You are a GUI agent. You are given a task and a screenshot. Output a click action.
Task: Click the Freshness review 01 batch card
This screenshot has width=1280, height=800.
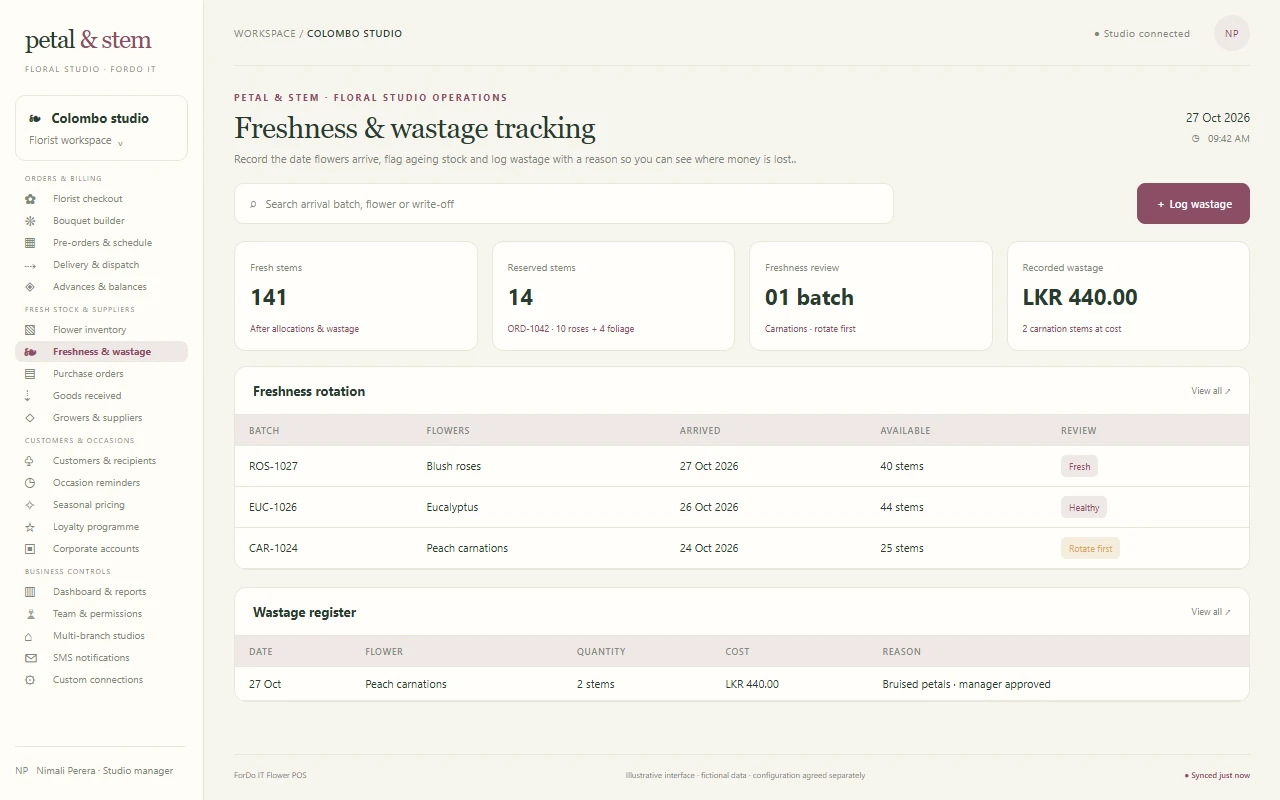(871, 296)
